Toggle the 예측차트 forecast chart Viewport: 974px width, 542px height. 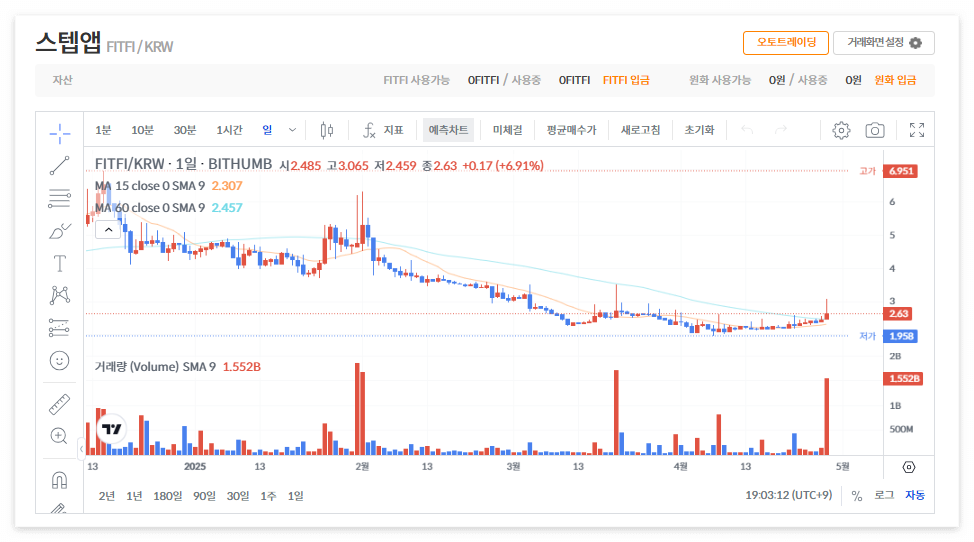(448, 130)
